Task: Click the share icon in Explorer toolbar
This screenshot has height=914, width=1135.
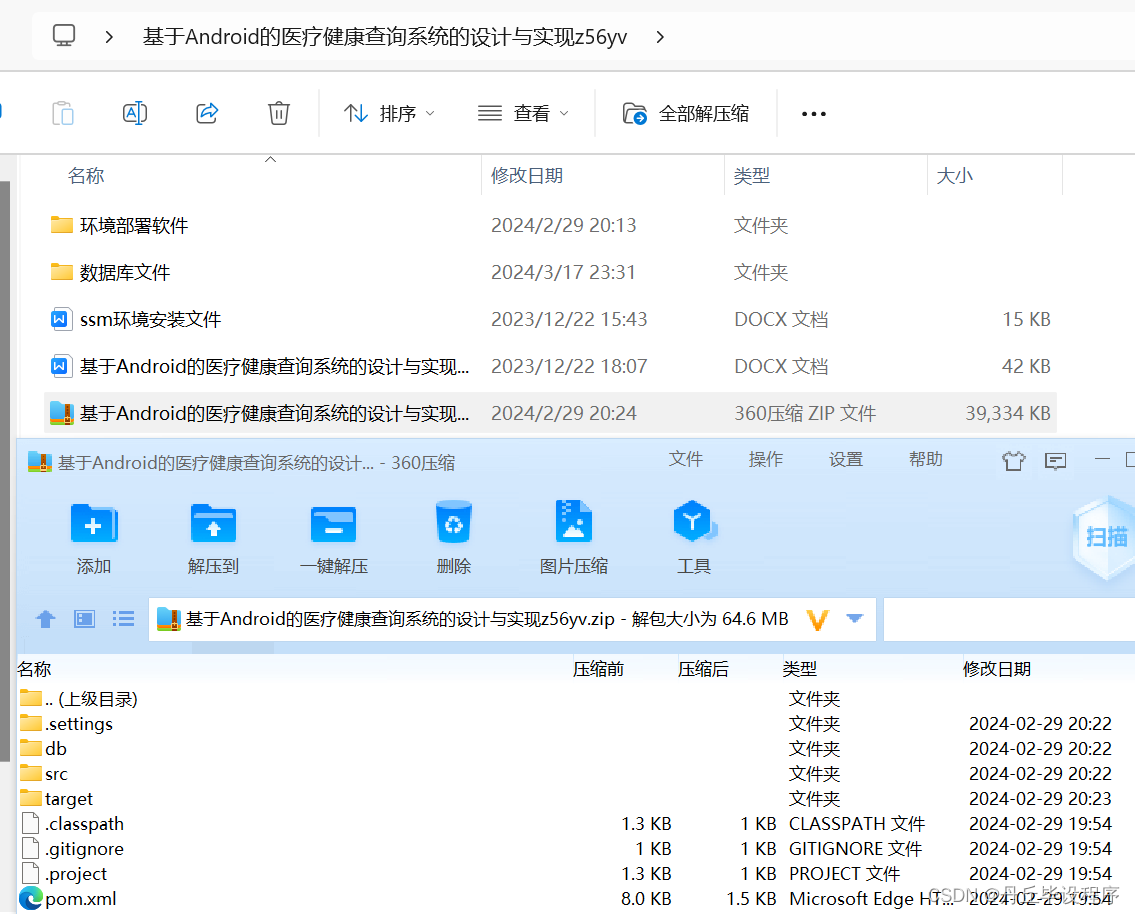Action: (x=207, y=113)
